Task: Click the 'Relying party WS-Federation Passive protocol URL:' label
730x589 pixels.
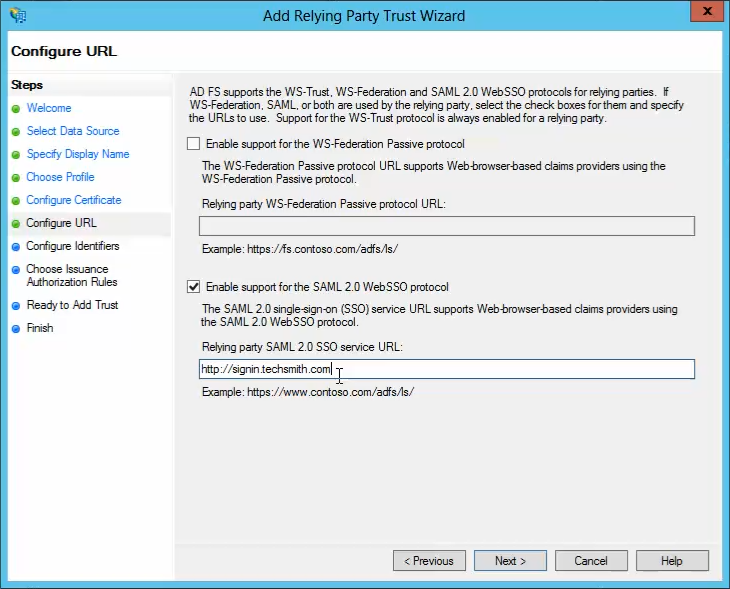Action: [x=324, y=204]
